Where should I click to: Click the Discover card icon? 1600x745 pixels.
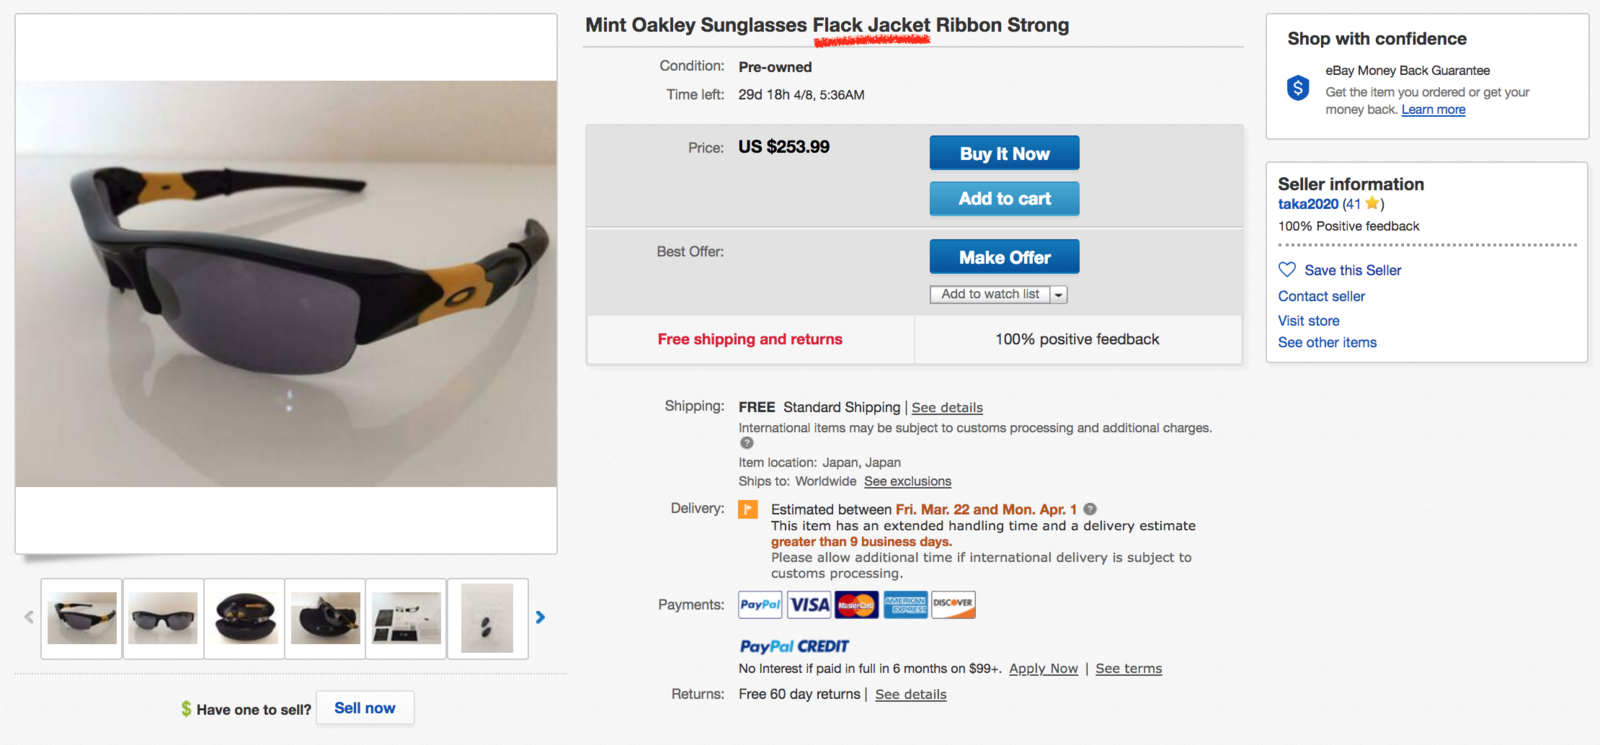coord(953,605)
